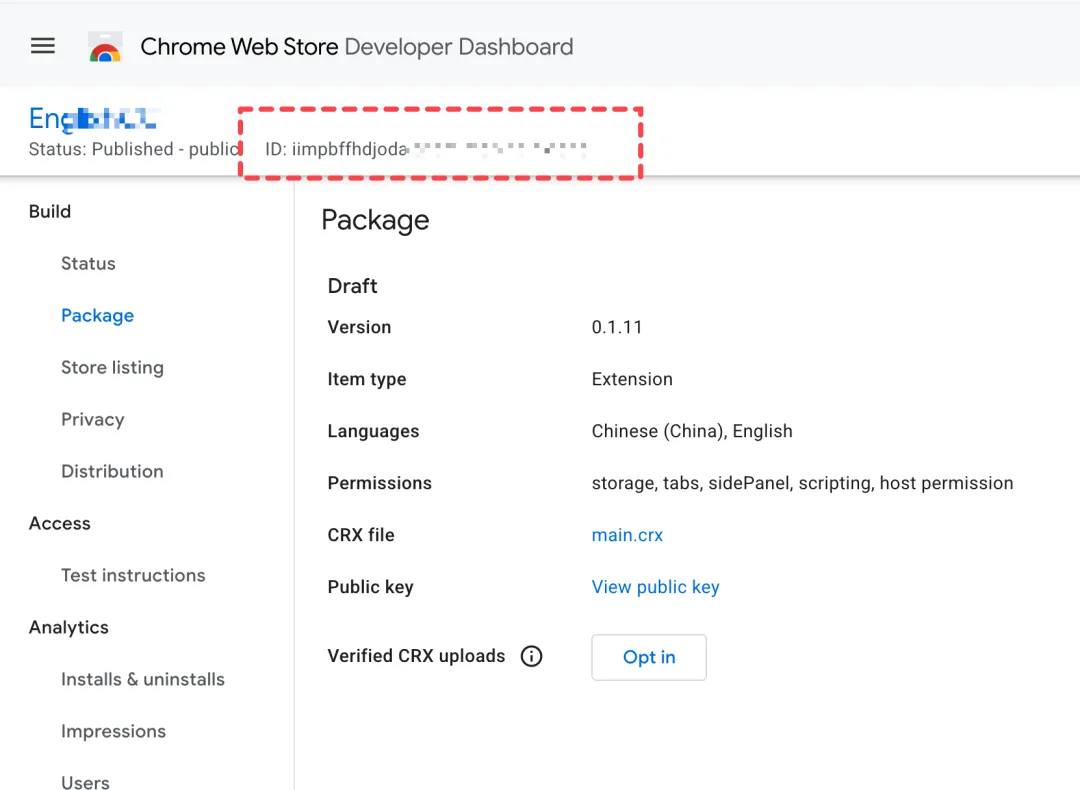The height and width of the screenshot is (790, 1080).
Task: Click the Item type value Extension
Action: pyautogui.click(x=632, y=379)
